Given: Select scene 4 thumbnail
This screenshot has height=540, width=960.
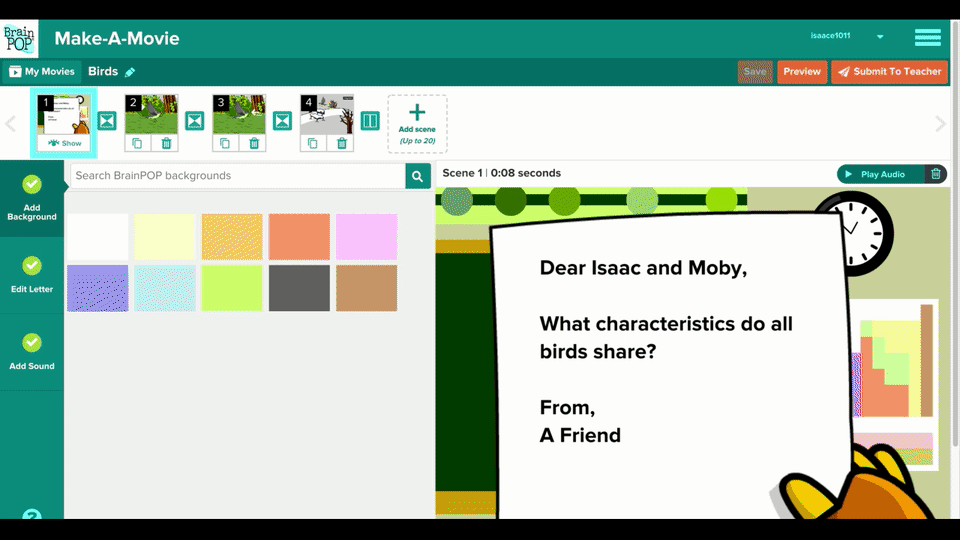Looking at the screenshot, I should (x=327, y=114).
